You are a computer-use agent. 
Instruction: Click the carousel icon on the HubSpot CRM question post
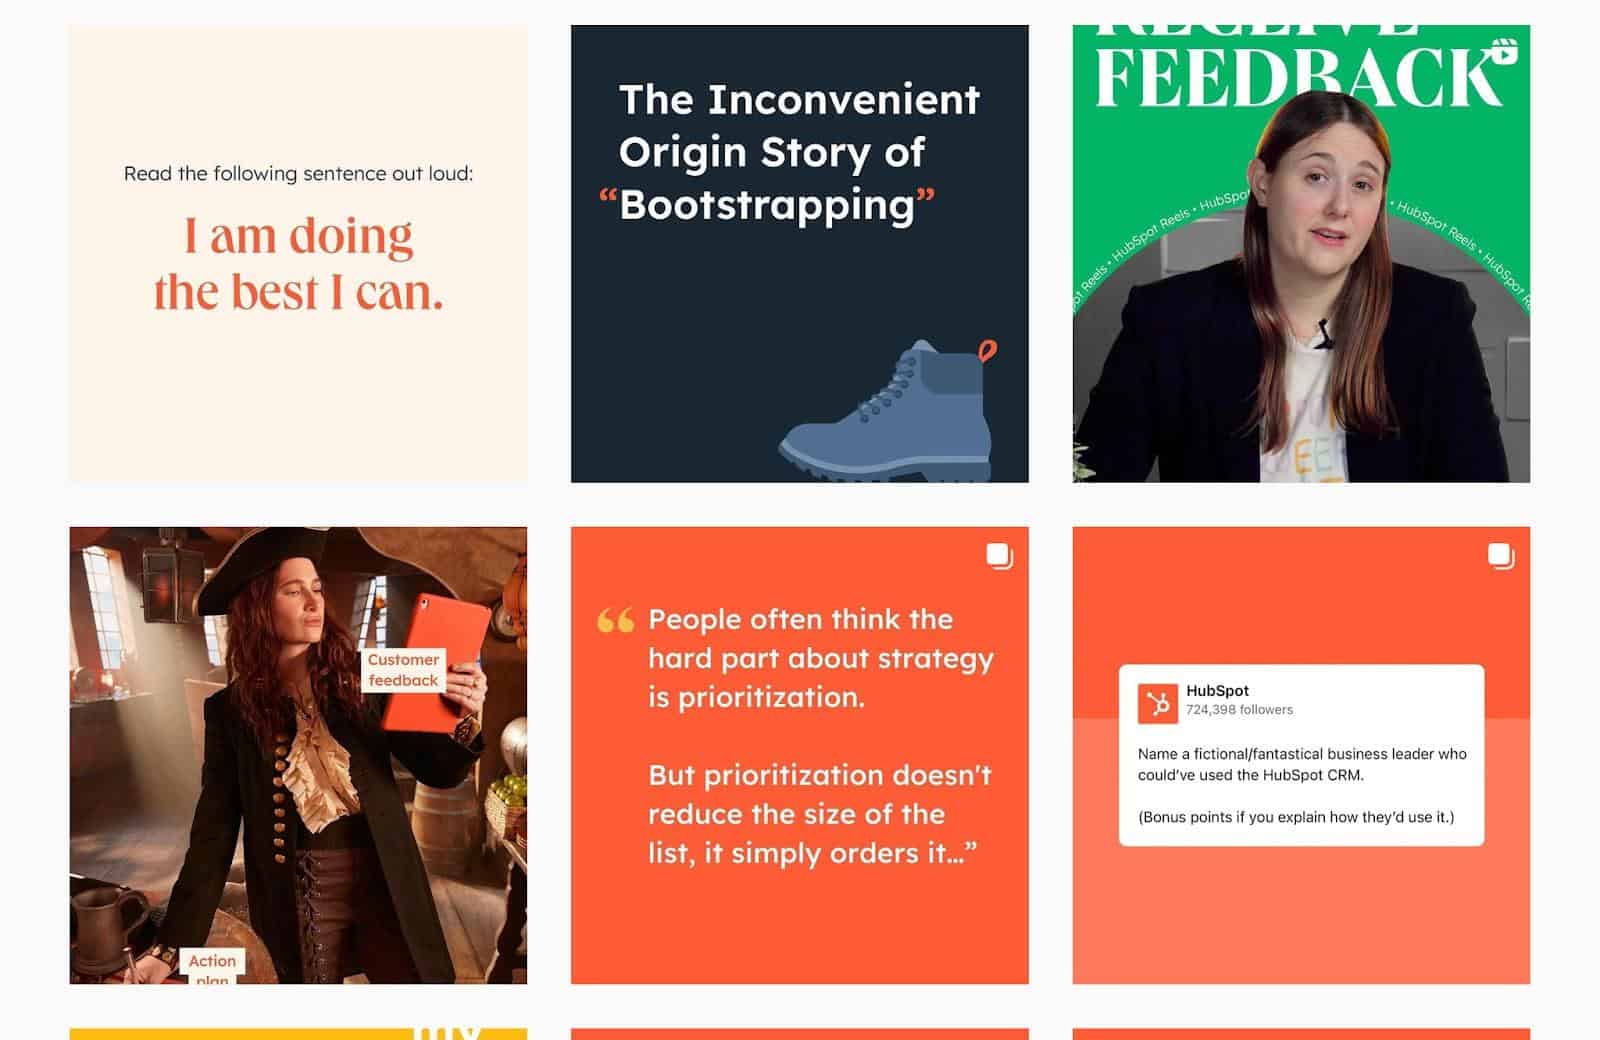point(1501,556)
